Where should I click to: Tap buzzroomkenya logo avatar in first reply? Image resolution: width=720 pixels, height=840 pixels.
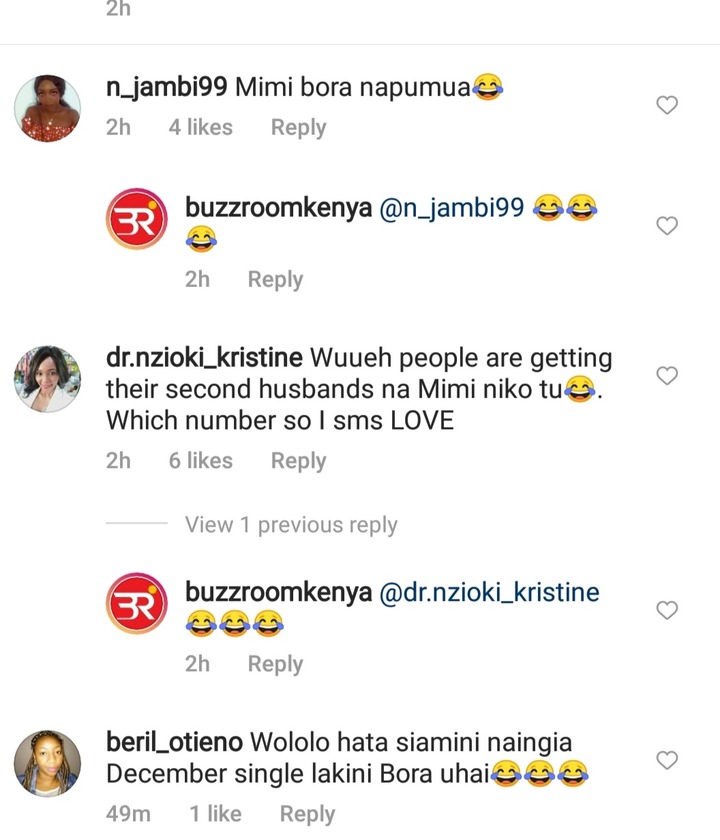tap(137, 219)
